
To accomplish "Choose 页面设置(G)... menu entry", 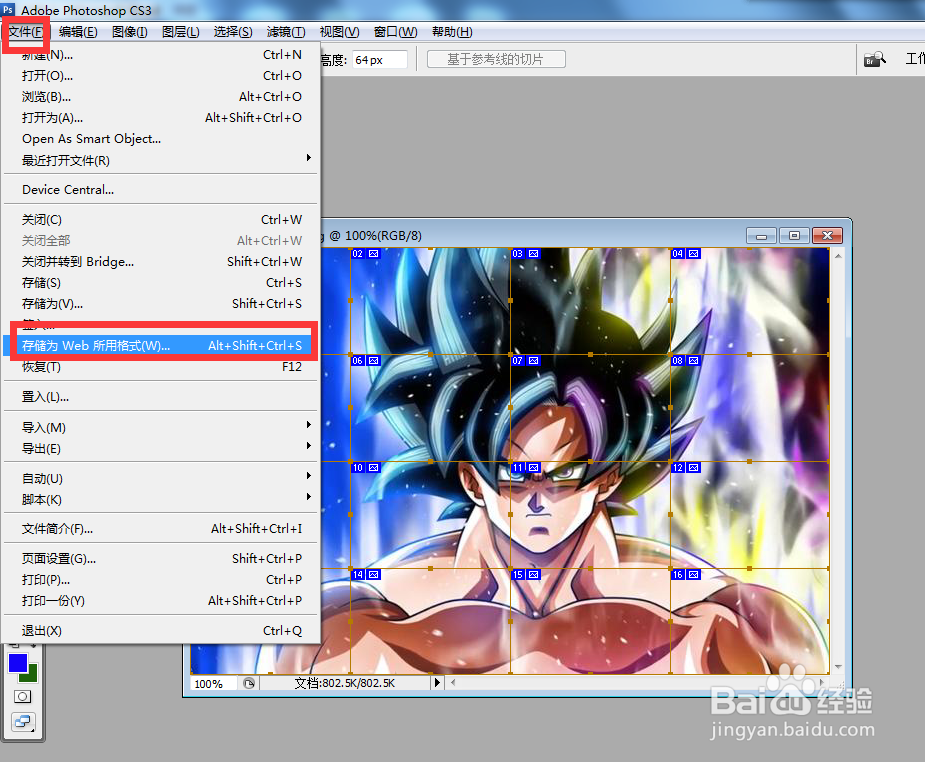I will (161, 559).
